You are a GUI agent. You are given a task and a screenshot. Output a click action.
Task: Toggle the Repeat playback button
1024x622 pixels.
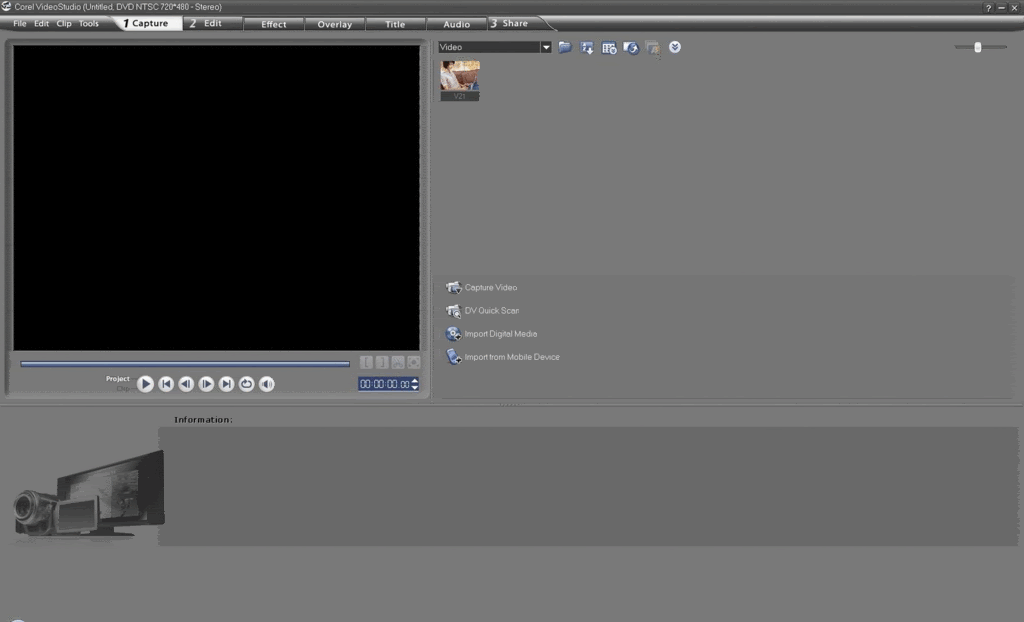pos(246,384)
